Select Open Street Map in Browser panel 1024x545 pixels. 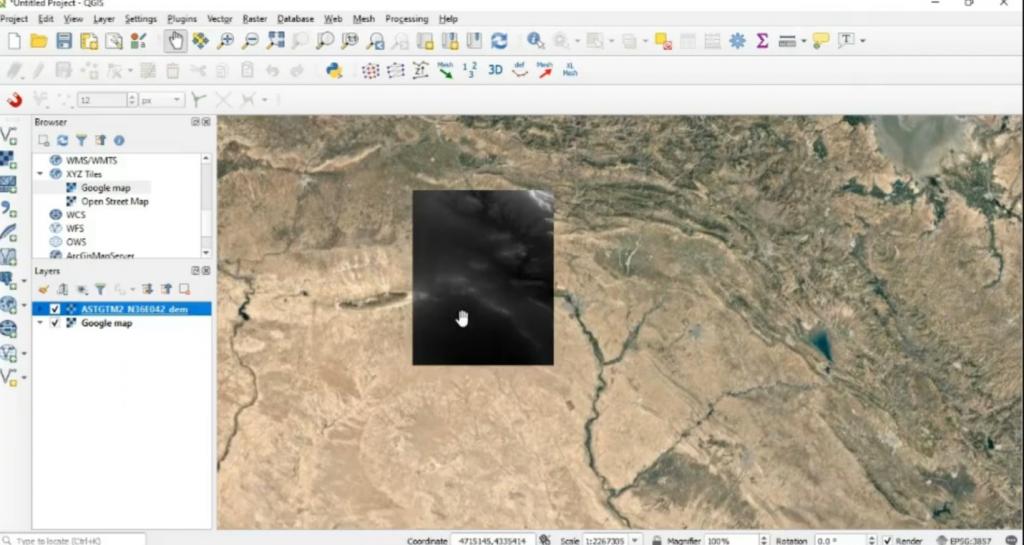(114, 201)
